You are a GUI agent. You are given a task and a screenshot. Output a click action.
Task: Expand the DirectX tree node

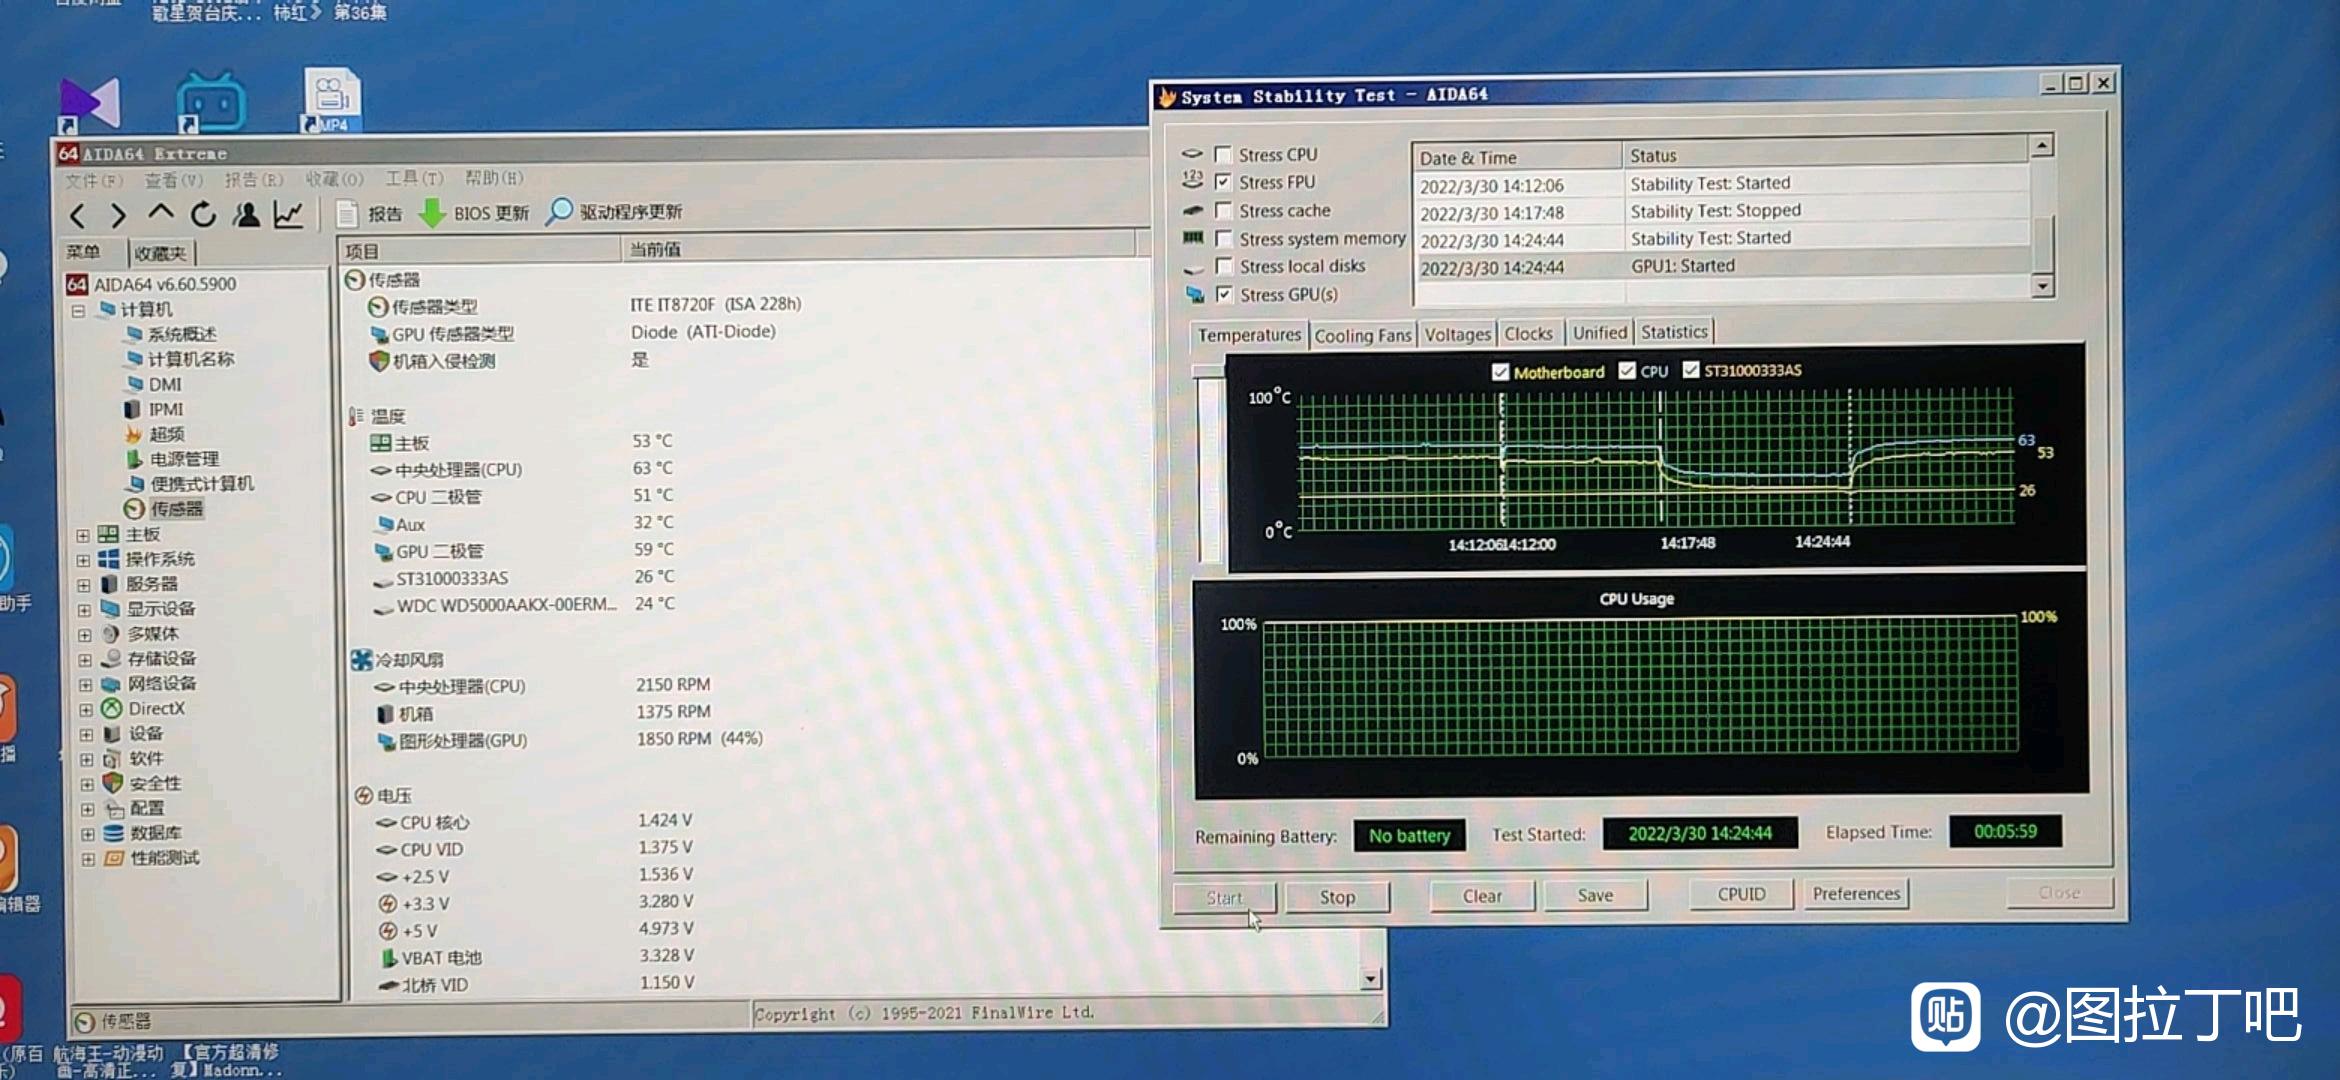[x=86, y=710]
